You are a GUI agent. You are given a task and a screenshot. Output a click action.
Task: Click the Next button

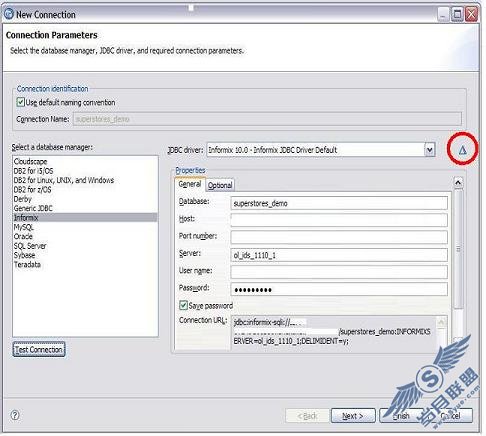[x=353, y=416]
